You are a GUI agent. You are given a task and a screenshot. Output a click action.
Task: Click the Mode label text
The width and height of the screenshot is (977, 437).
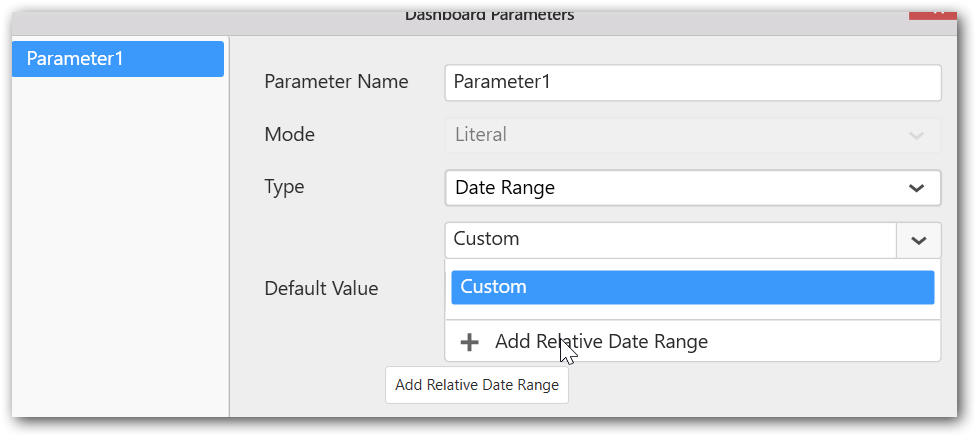[x=289, y=135]
